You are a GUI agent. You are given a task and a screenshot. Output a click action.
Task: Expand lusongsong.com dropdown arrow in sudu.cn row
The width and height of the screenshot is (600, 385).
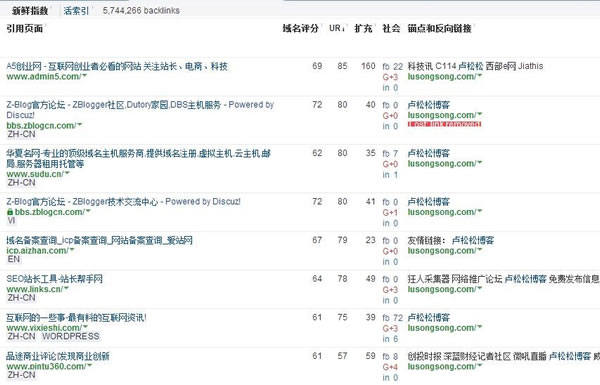tap(479, 163)
